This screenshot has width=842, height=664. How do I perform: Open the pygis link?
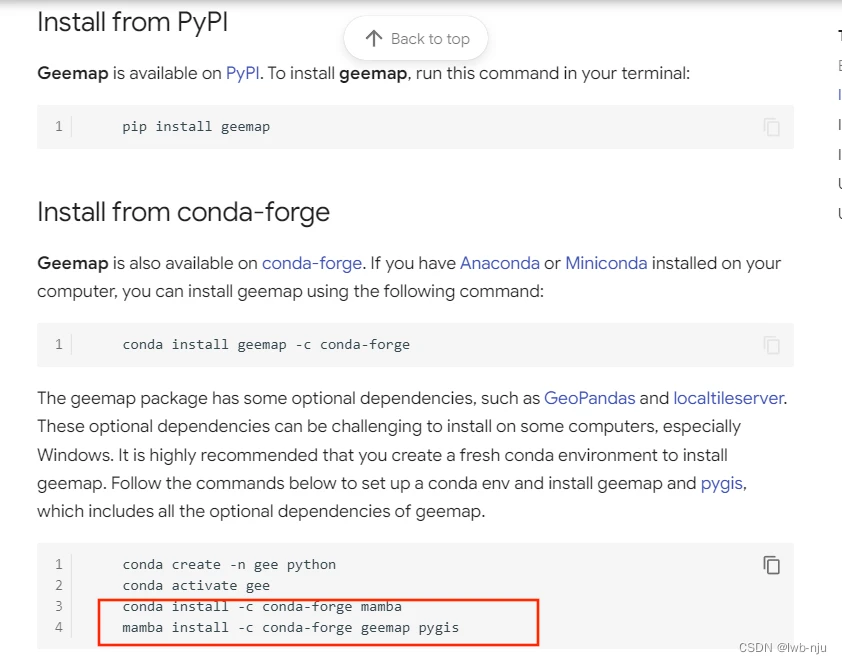pyautogui.click(x=721, y=483)
